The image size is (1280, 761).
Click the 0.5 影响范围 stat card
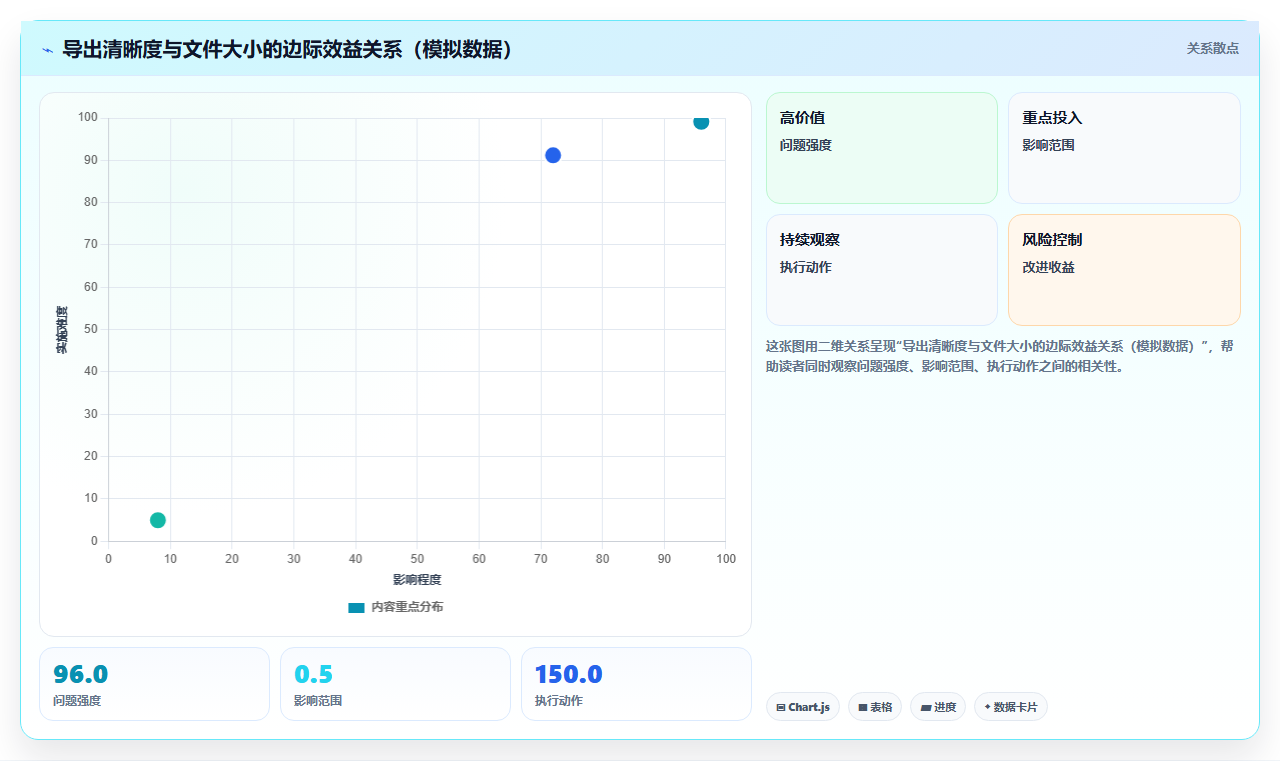point(395,684)
